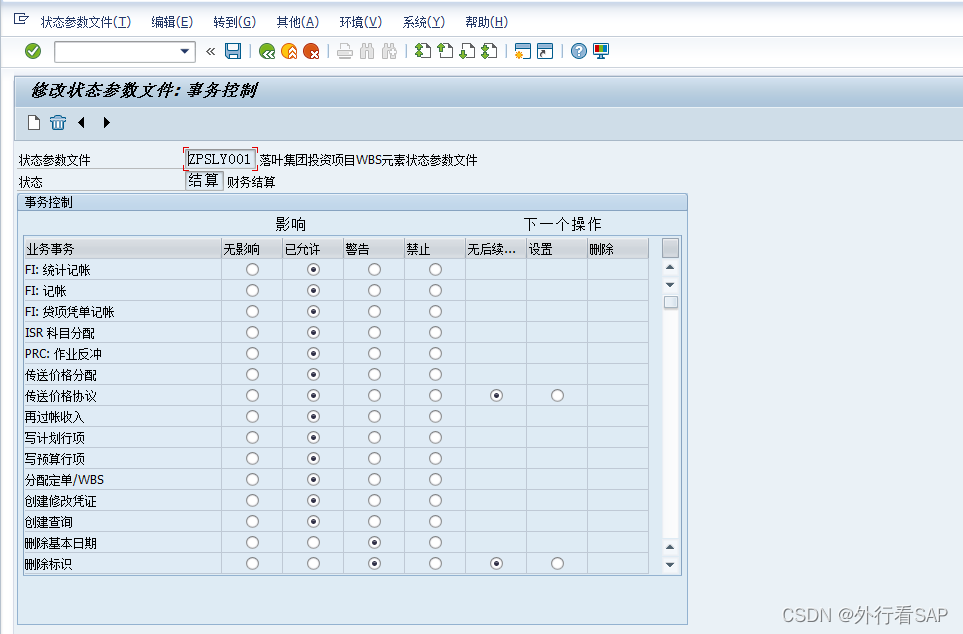This screenshot has height=634, width=963.
Task: Click the 结算 status field
Action: [204, 181]
